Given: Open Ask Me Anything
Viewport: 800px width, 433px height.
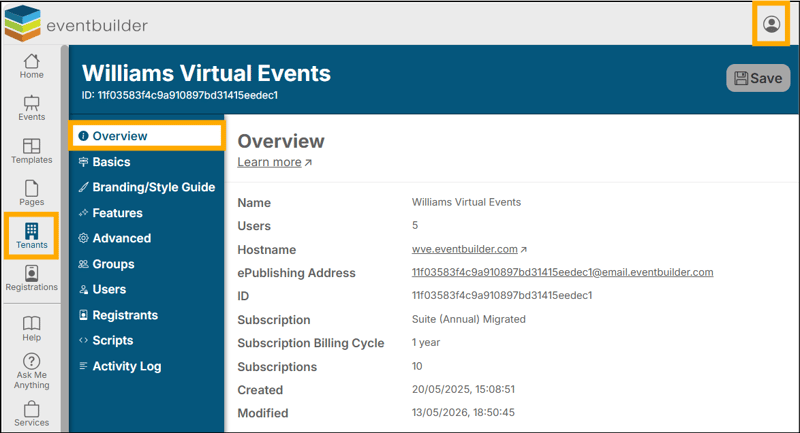Looking at the screenshot, I should (x=32, y=371).
